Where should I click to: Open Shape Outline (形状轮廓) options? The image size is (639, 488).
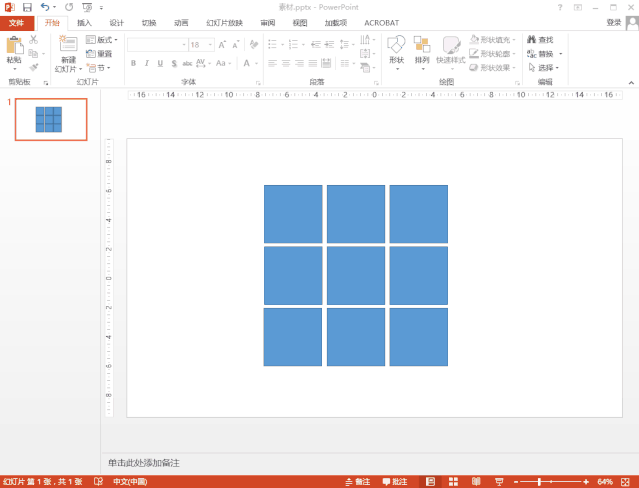[492, 53]
